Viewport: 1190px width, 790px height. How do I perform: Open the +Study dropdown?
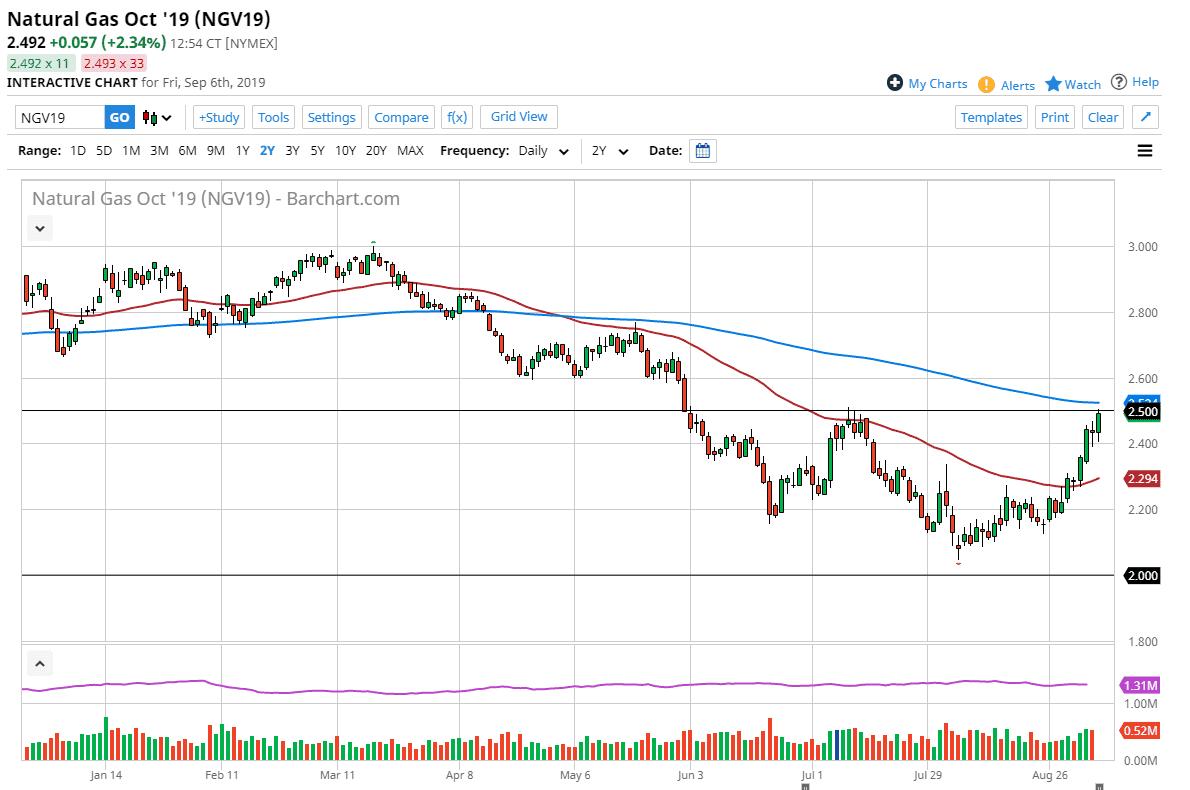pos(218,117)
